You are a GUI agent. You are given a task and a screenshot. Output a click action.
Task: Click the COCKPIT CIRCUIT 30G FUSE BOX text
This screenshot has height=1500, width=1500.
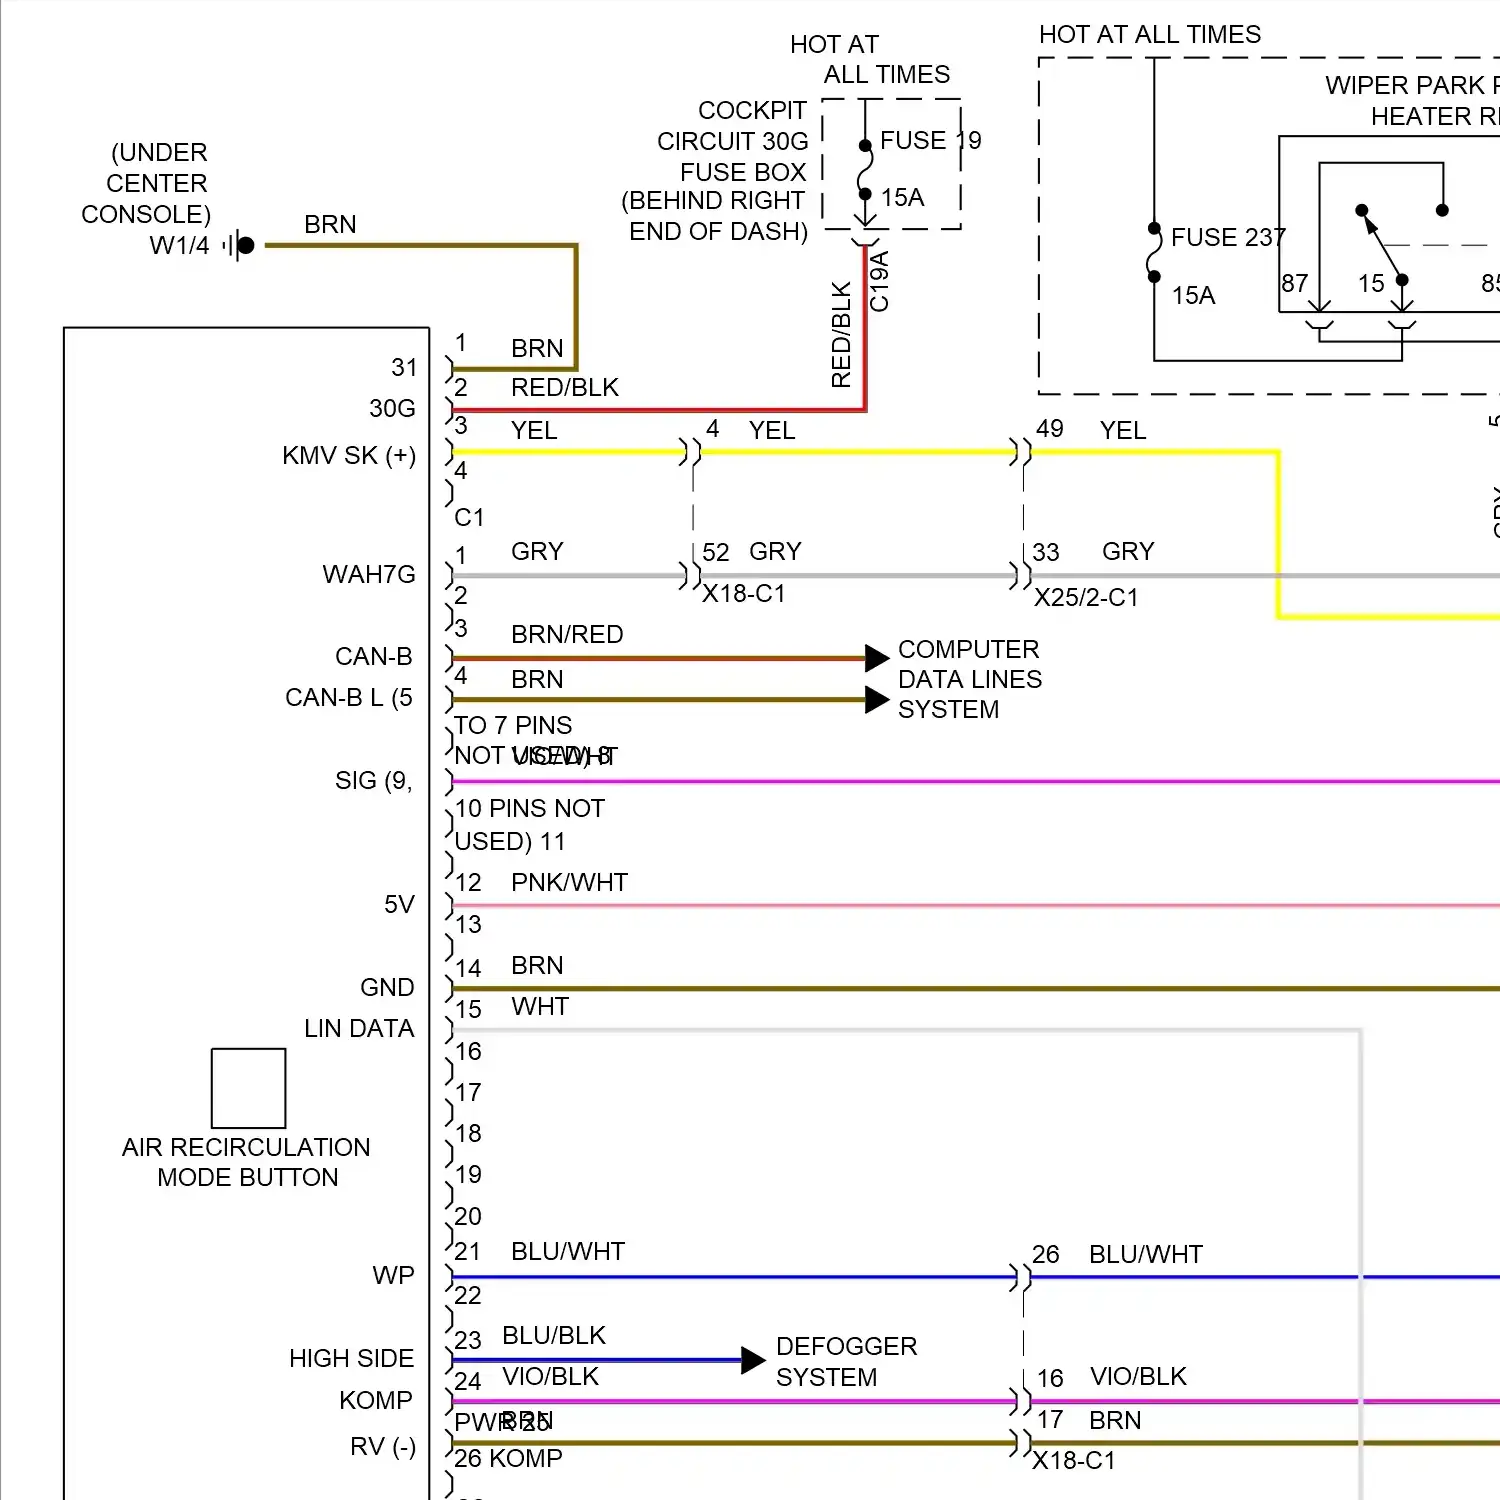(x=732, y=141)
